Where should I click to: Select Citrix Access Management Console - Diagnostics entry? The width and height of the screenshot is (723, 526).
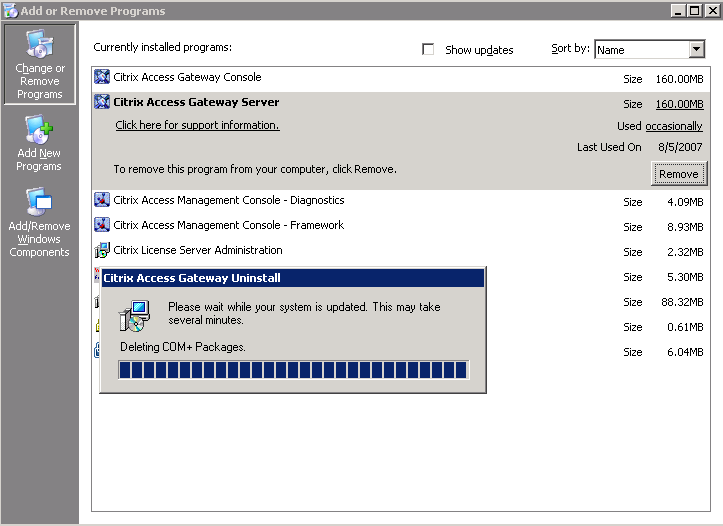point(400,201)
